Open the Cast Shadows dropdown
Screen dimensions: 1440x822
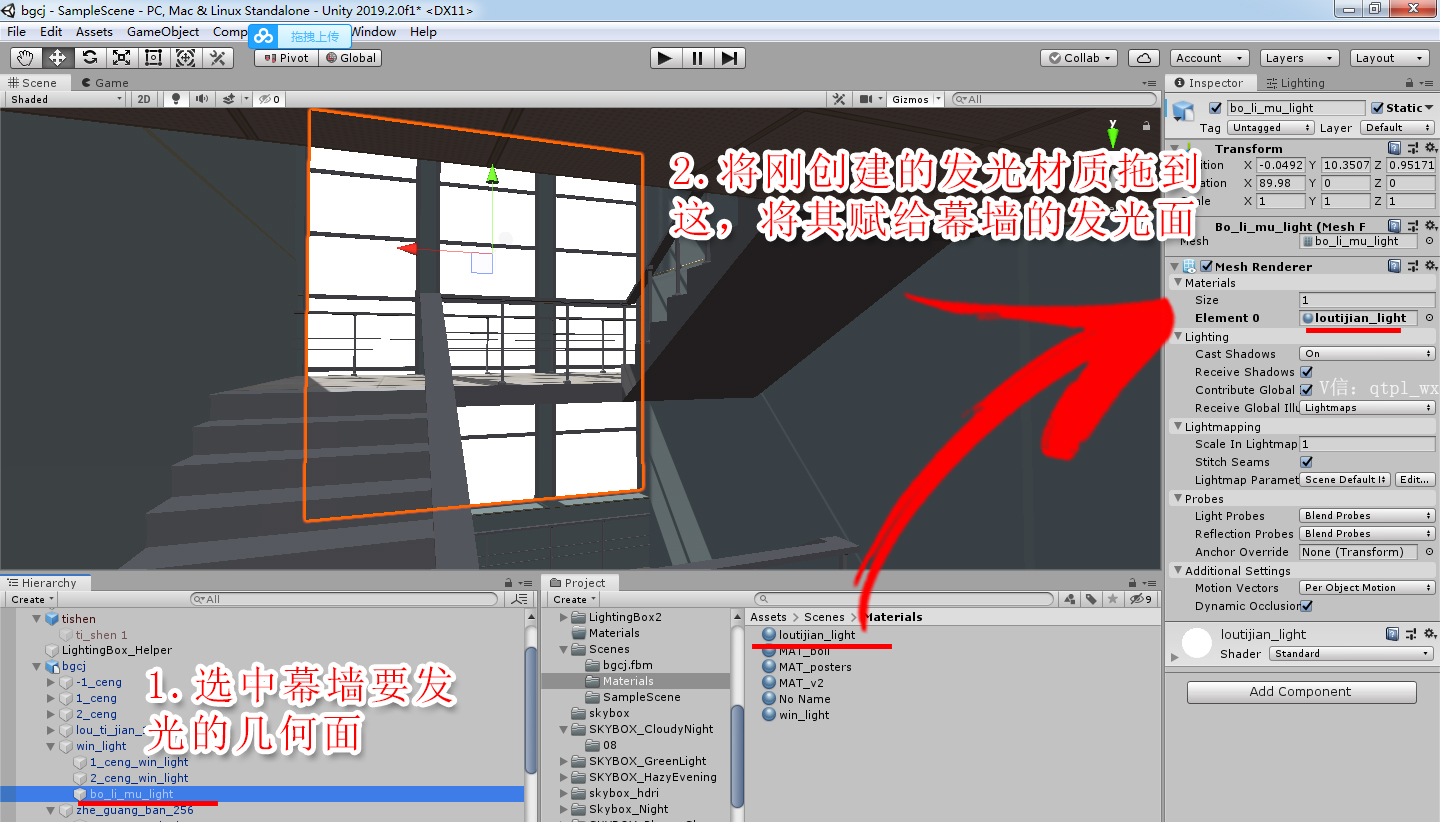click(1367, 353)
